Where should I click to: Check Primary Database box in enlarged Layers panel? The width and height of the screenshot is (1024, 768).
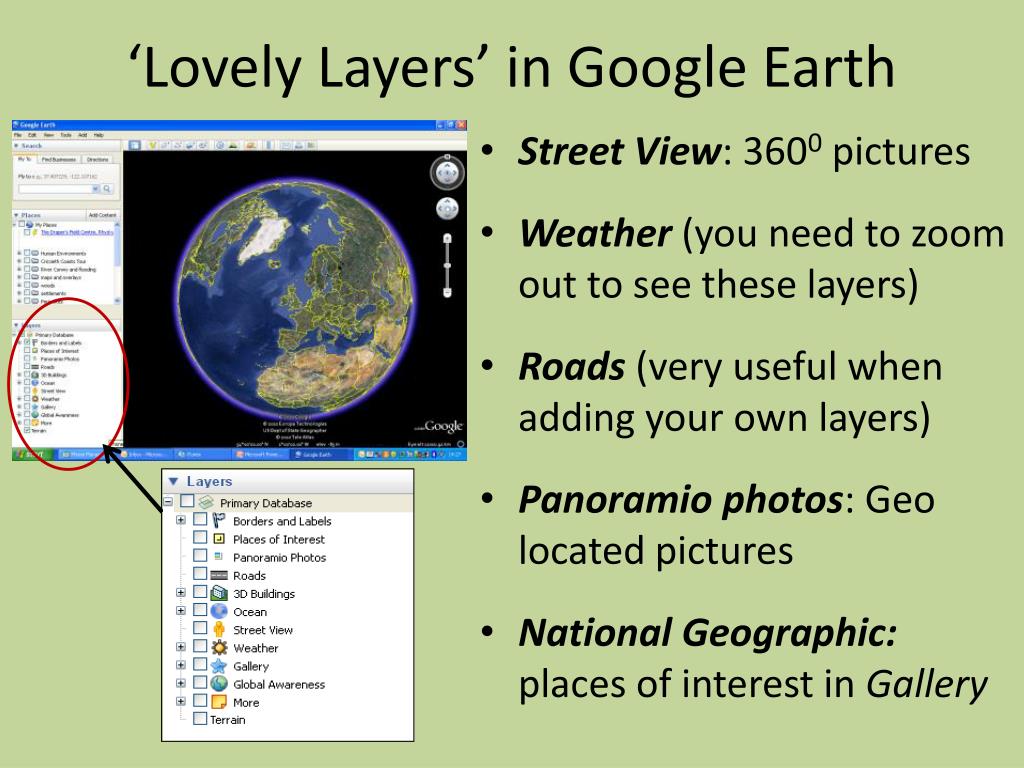187,501
